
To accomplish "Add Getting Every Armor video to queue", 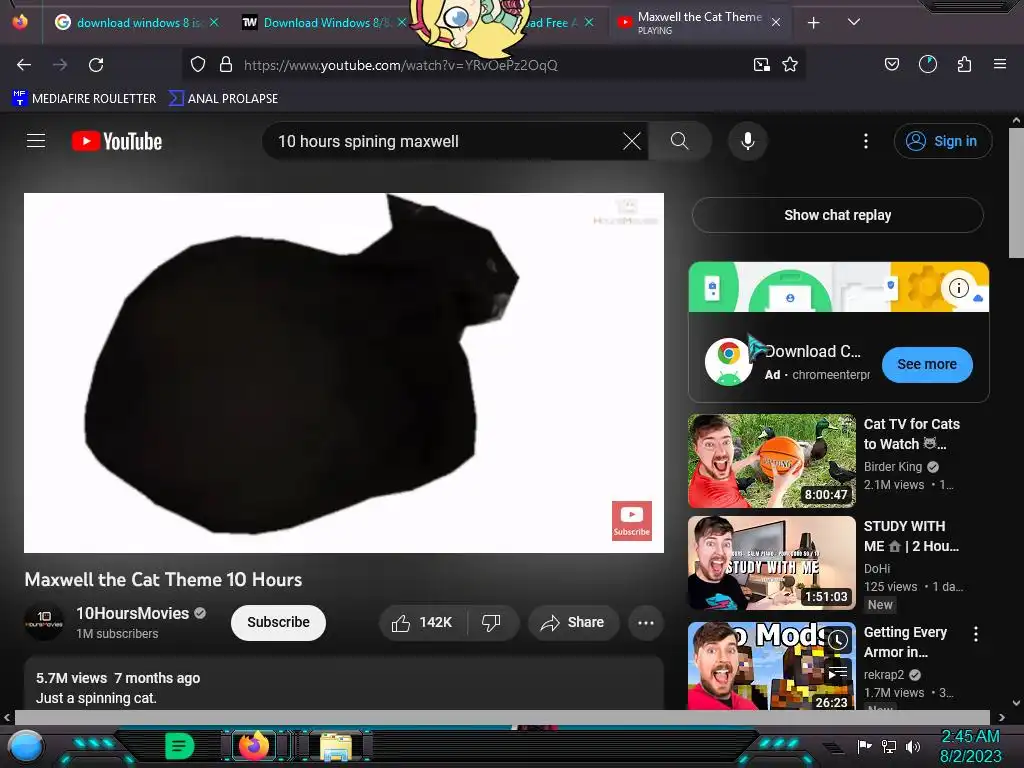I will 838,673.
